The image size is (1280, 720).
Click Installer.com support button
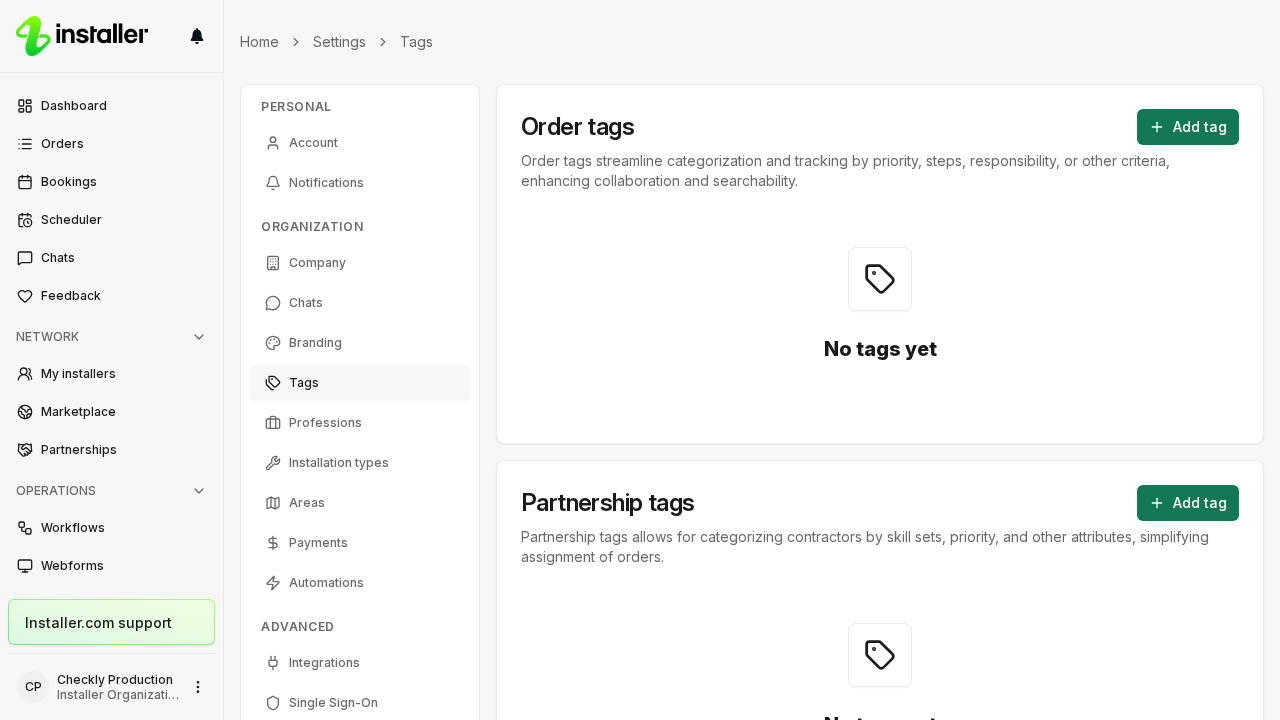point(111,622)
